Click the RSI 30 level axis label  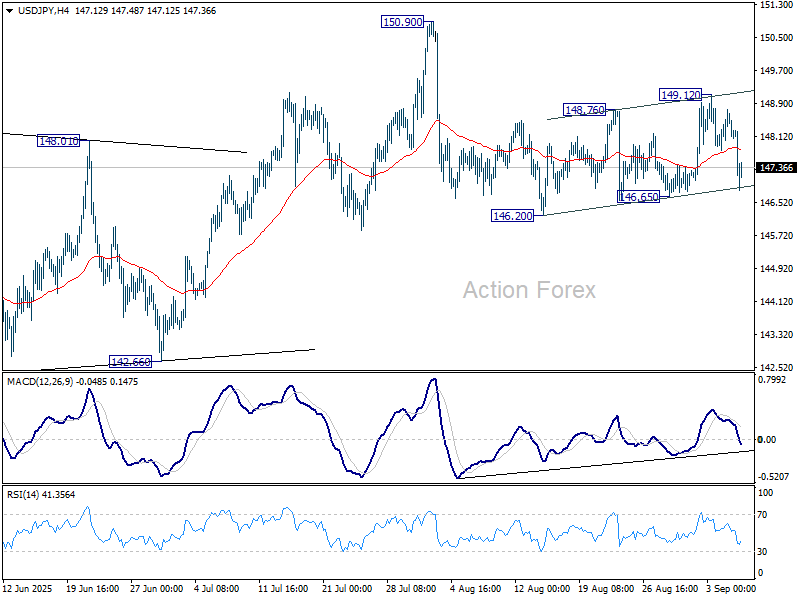click(x=762, y=552)
